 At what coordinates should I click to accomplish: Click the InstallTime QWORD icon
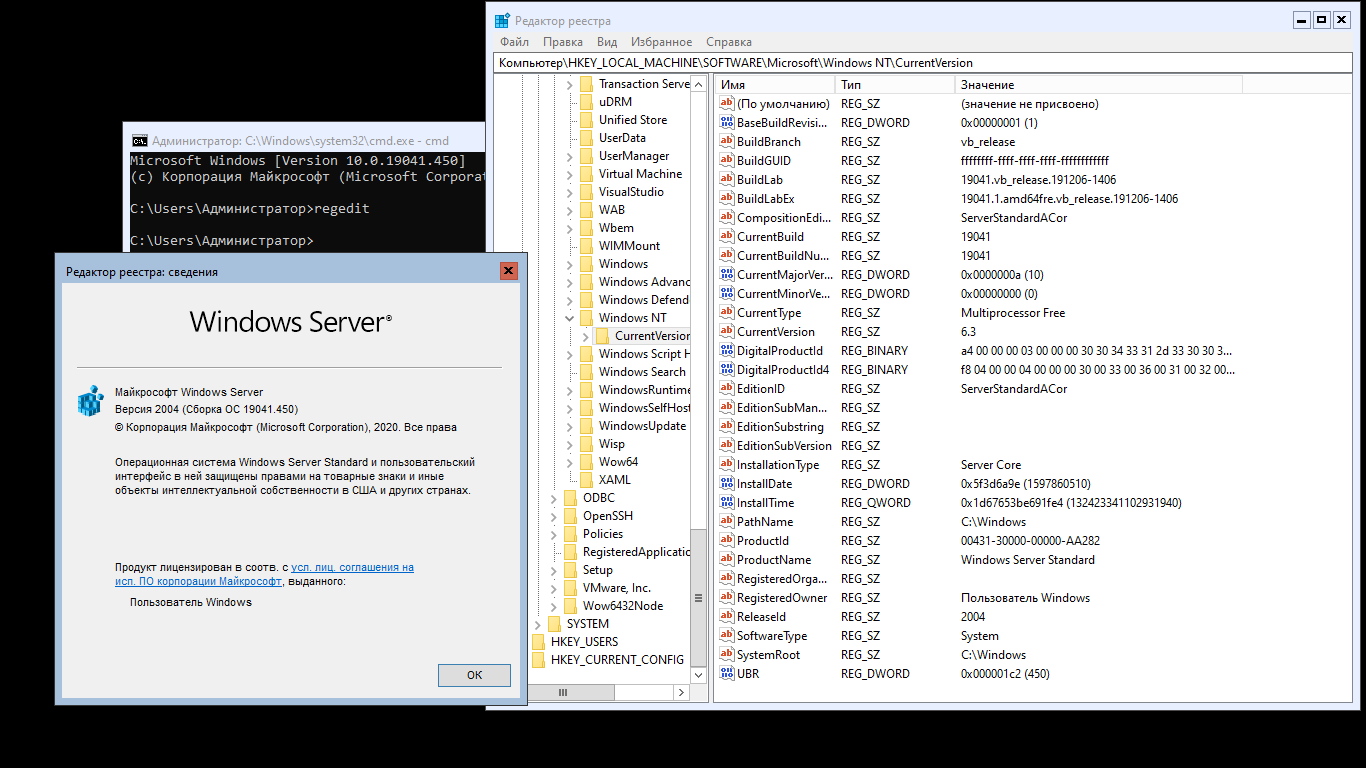pyautogui.click(x=727, y=503)
